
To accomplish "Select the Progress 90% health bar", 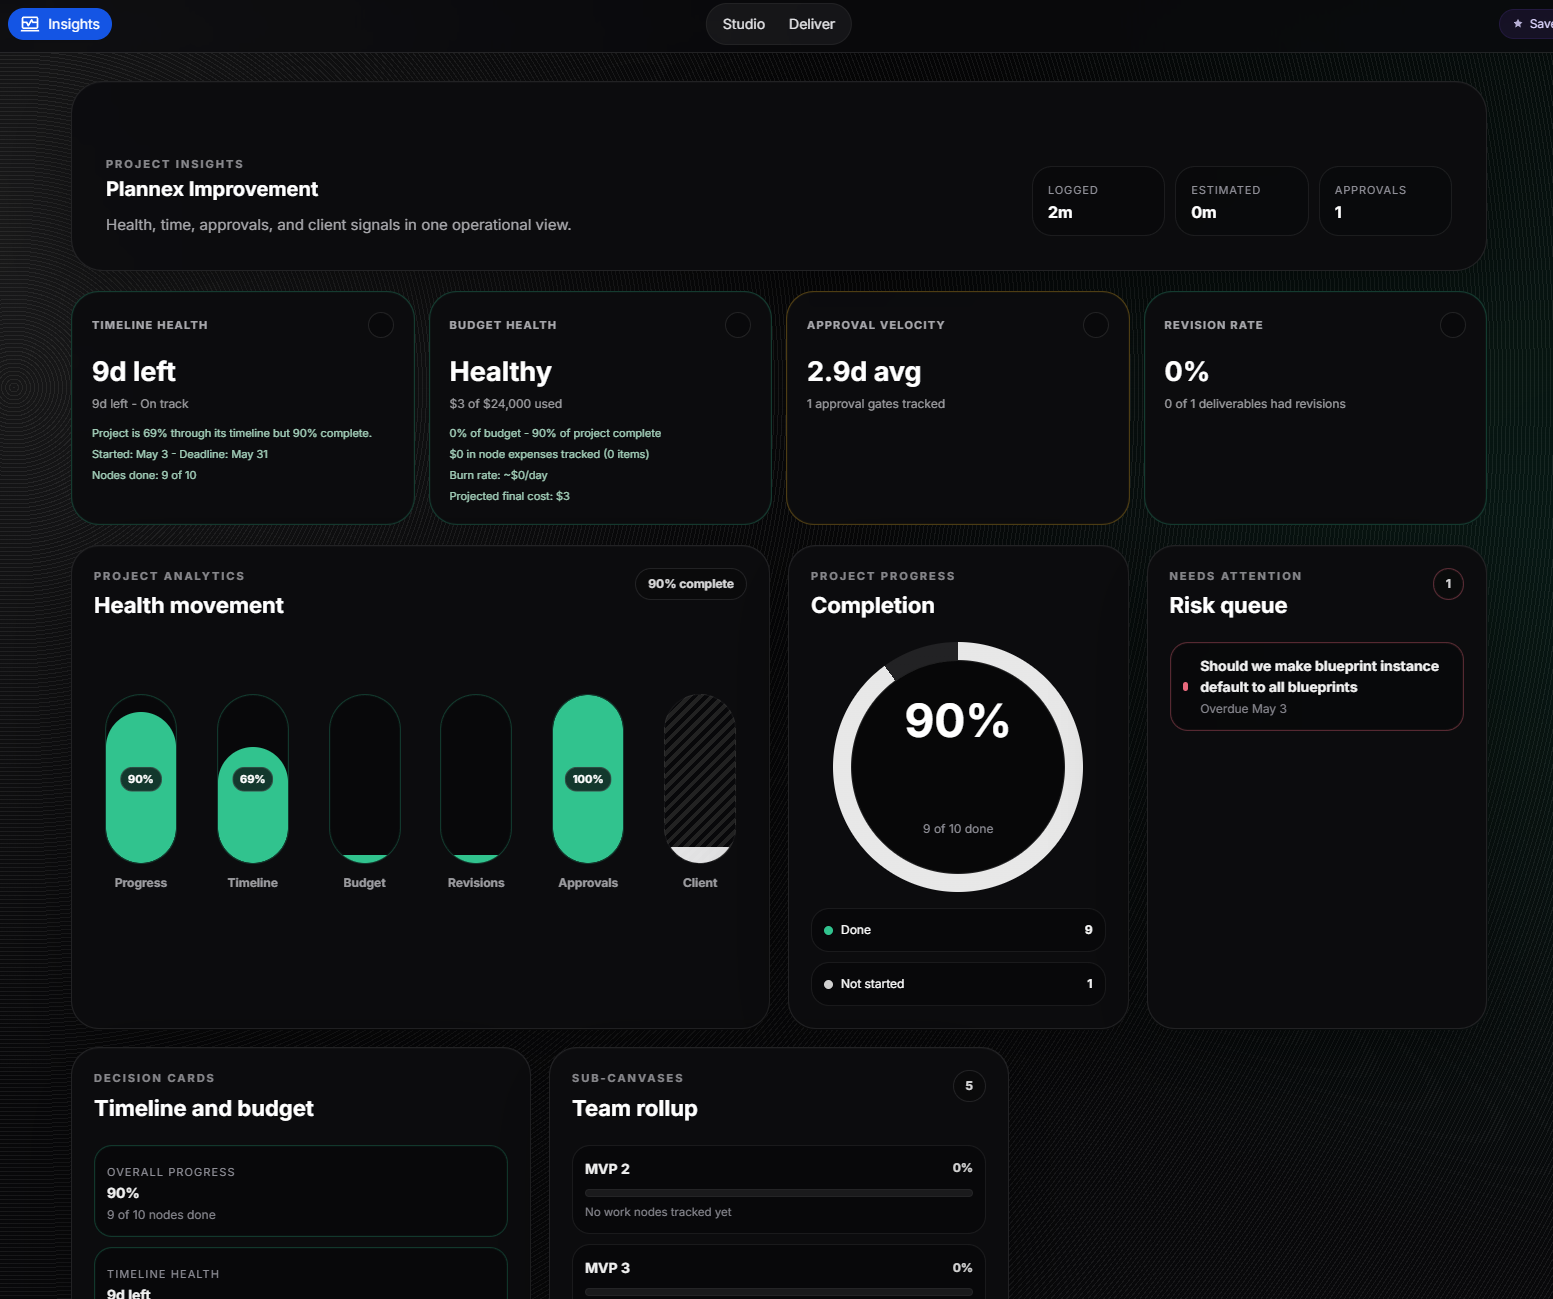I will coord(141,779).
